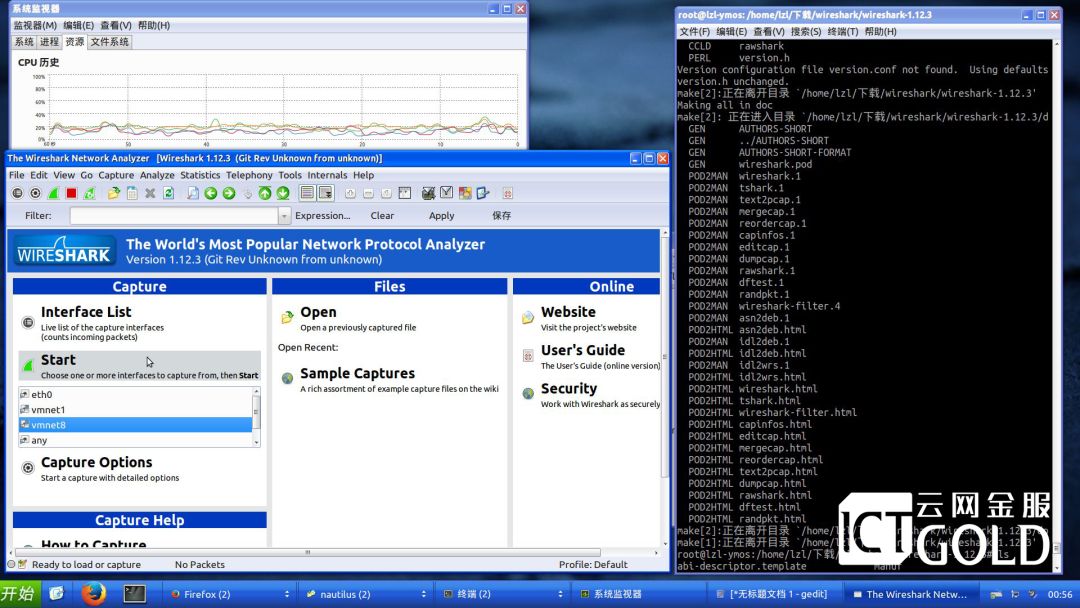Close the capture file (X toolbar icon)

[x=150, y=193]
